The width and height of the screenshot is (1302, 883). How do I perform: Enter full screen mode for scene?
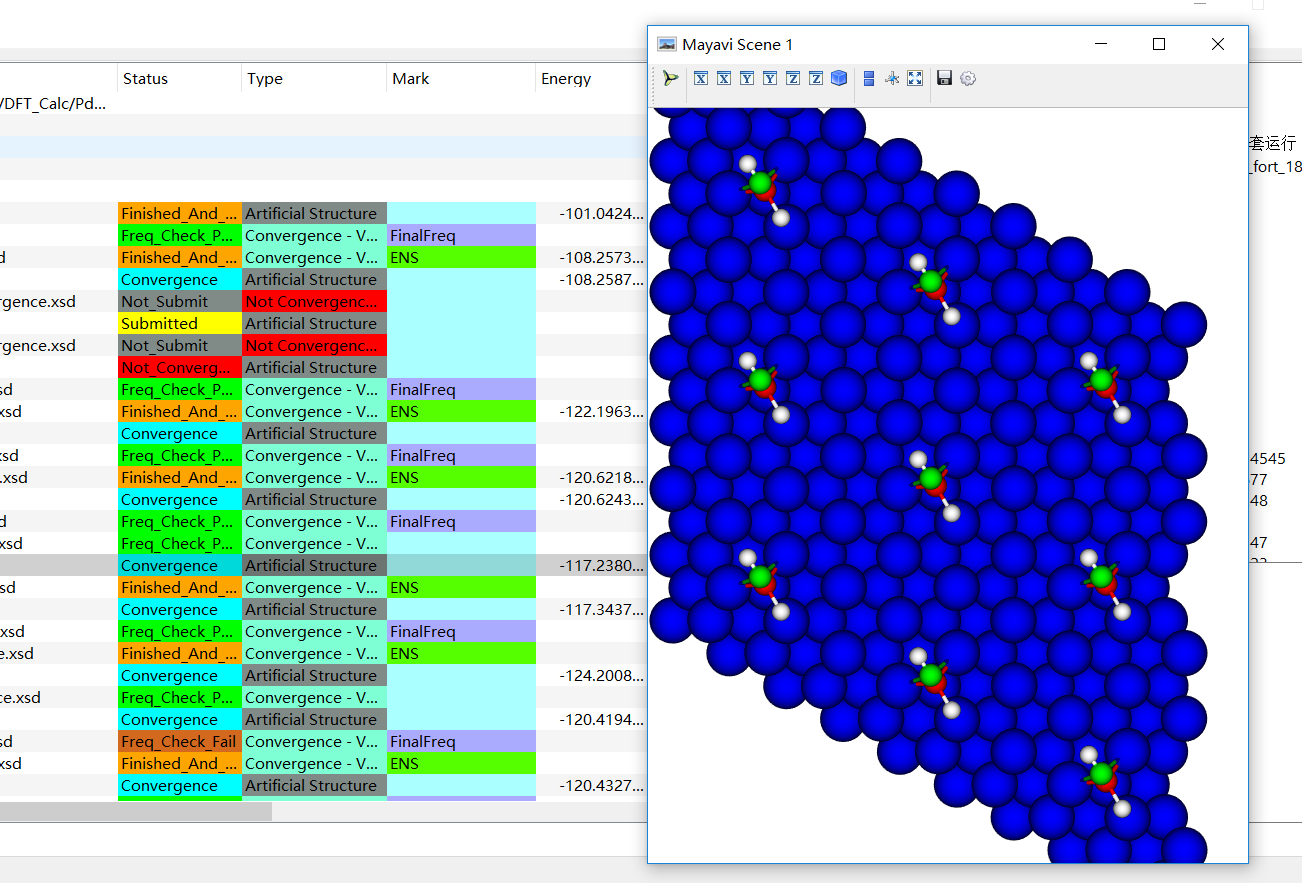(x=915, y=78)
